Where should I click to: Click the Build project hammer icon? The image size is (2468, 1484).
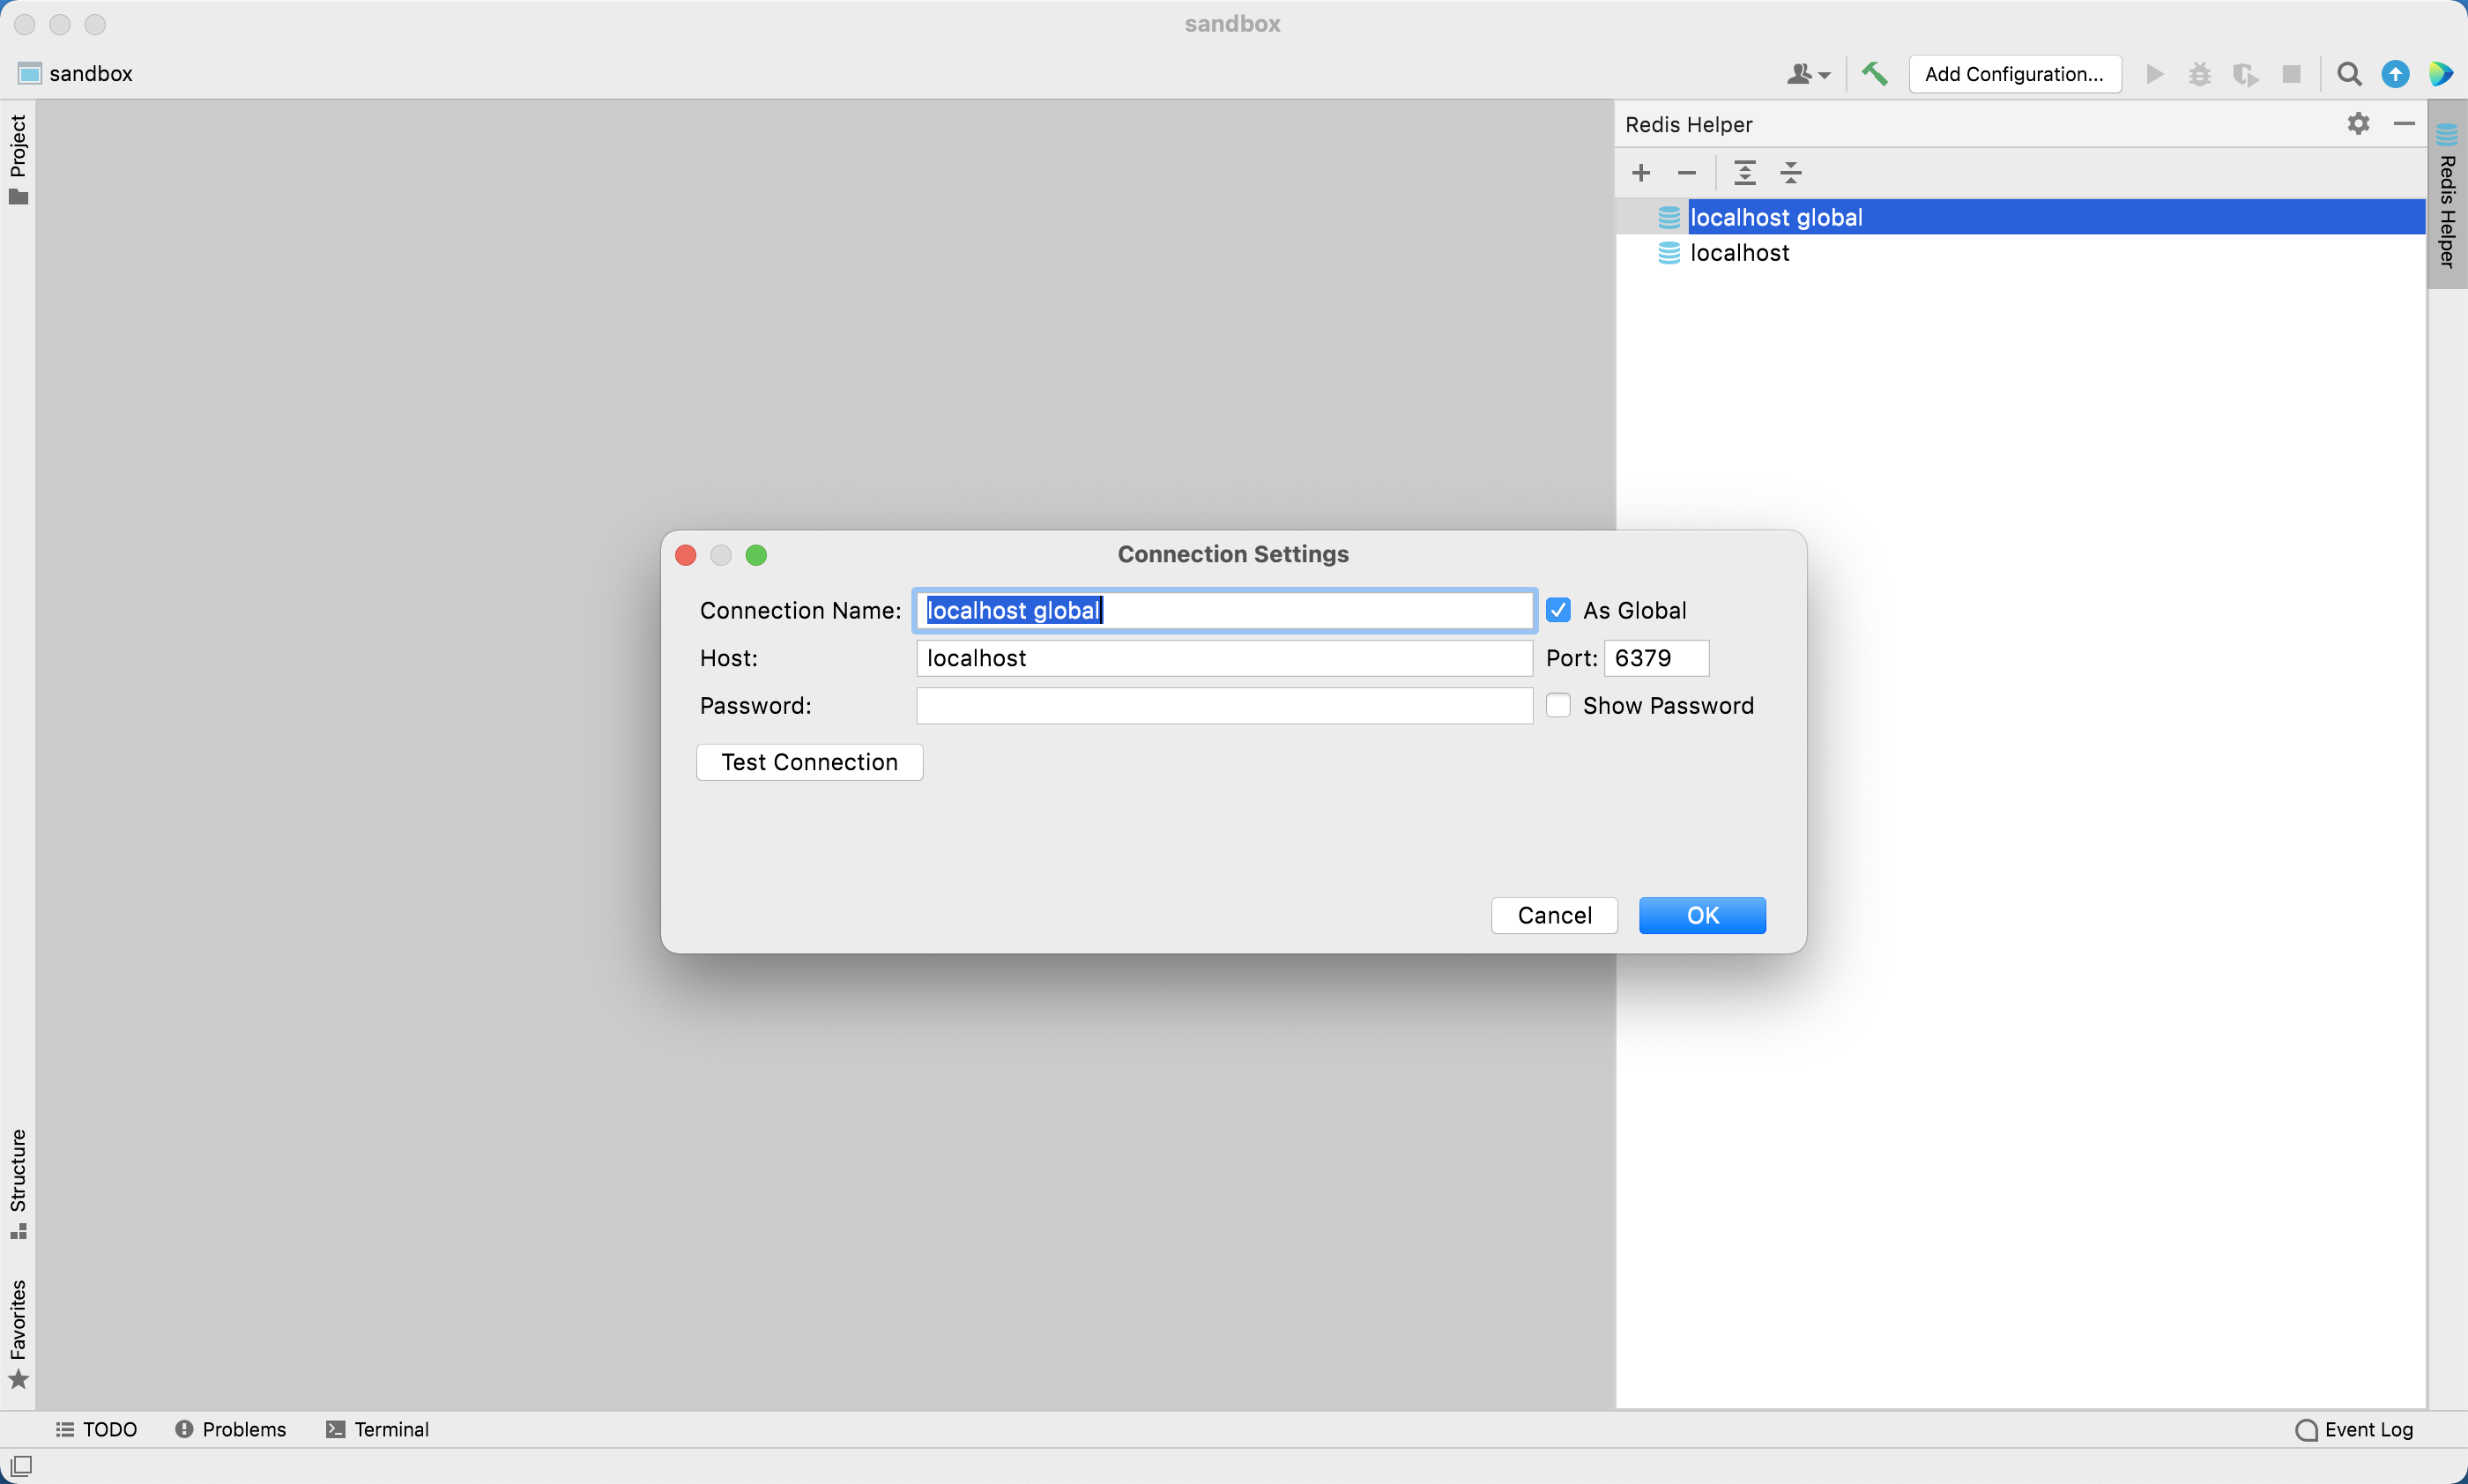[x=1875, y=74]
